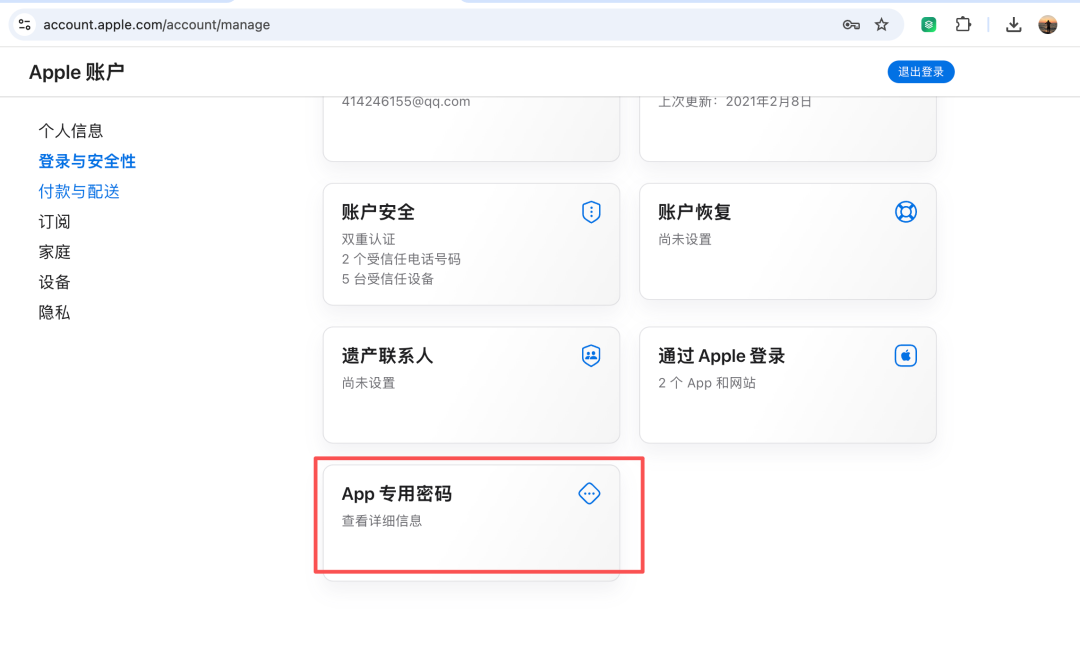Click the lifebuoy icon on 账户恢复 card
This screenshot has width=1080, height=652.
click(906, 212)
